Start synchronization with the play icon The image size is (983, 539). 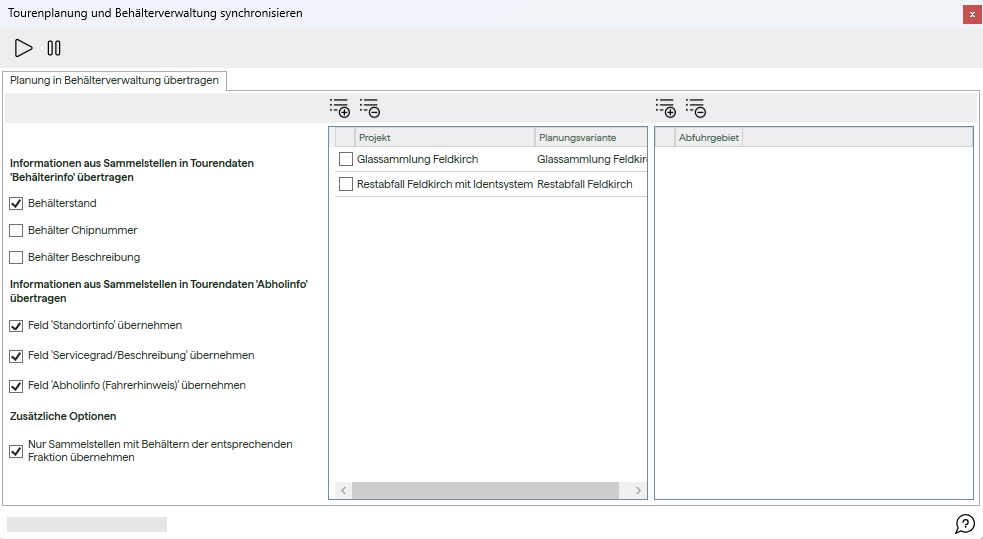pos(23,48)
